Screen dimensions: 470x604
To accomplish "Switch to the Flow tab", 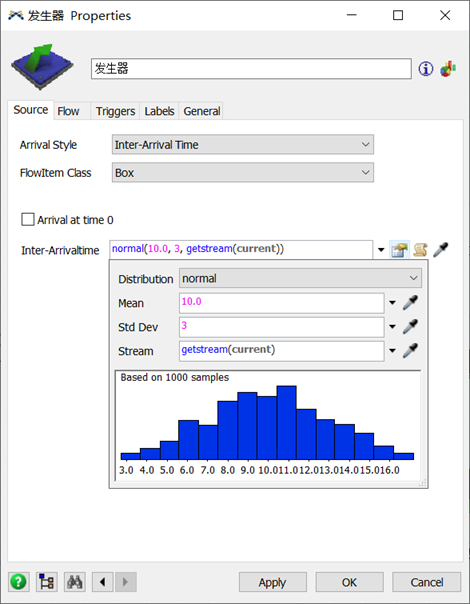I will click(69, 111).
